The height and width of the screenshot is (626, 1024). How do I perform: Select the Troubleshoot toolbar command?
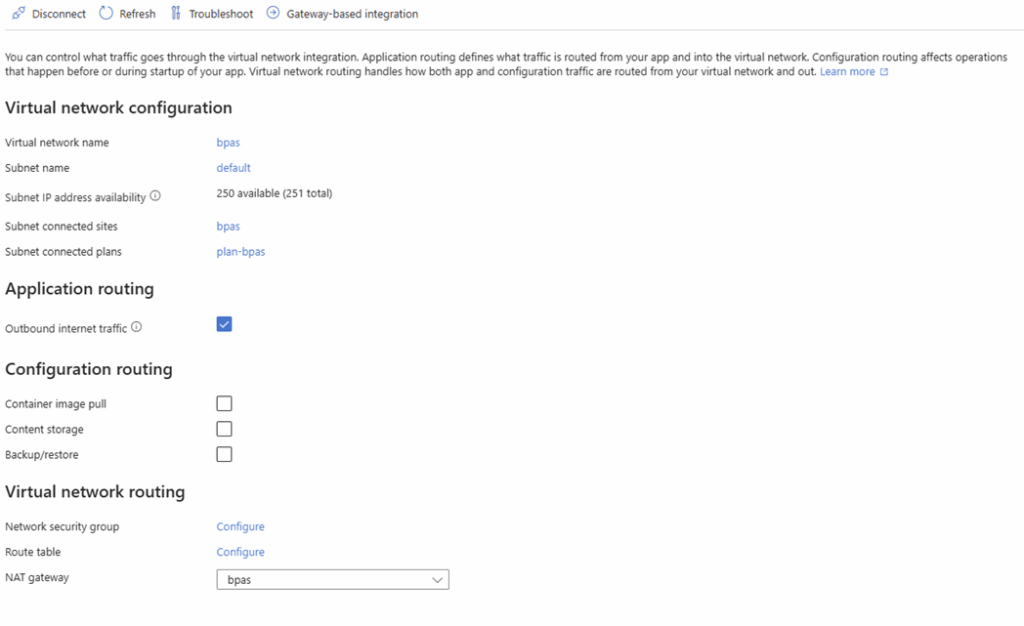tap(212, 14)
